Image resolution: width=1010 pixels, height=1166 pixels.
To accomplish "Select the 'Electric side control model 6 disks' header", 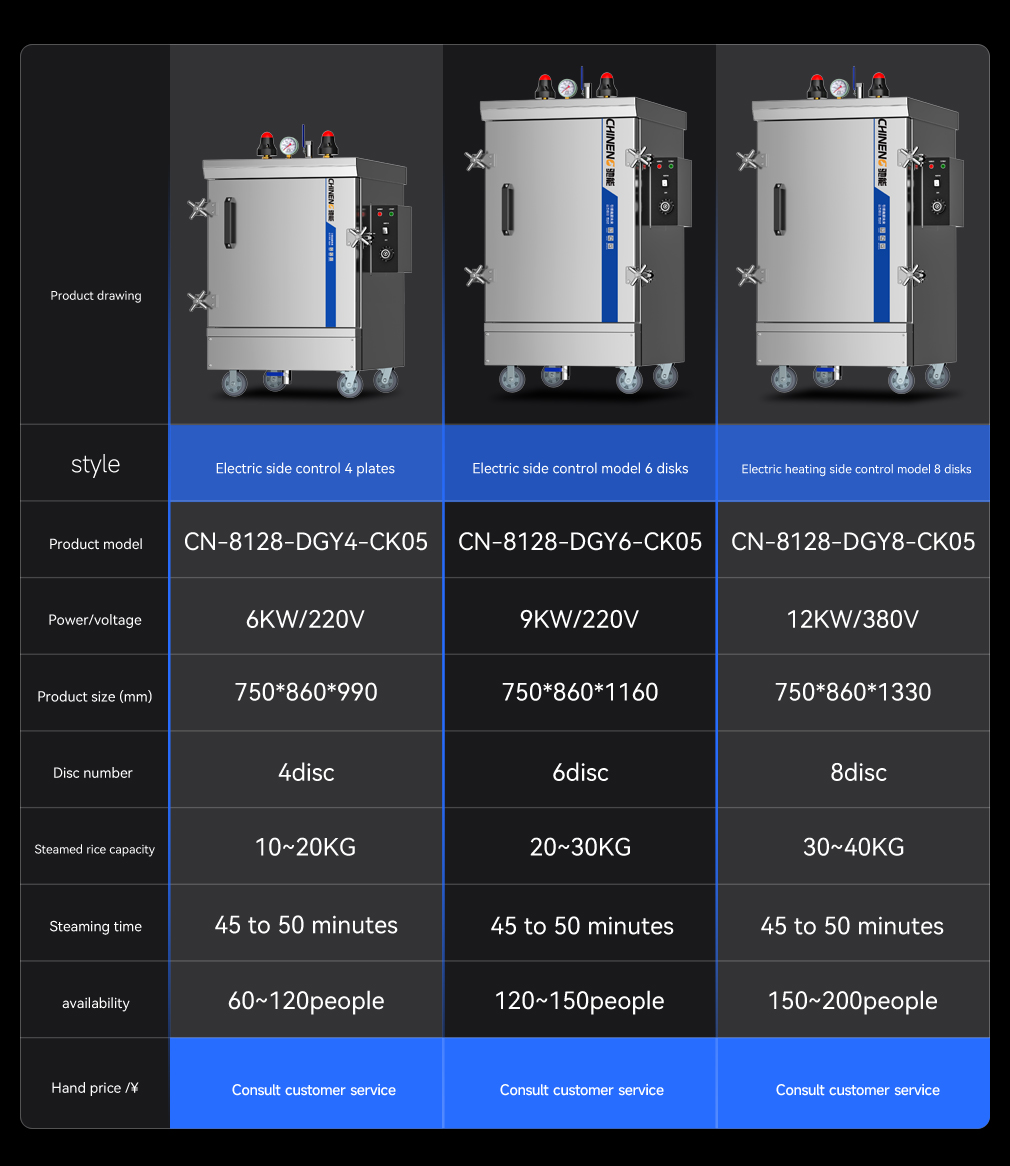I will tap(580, 468).
